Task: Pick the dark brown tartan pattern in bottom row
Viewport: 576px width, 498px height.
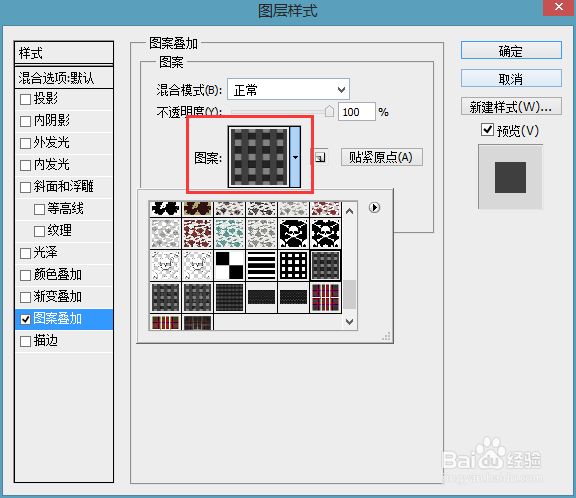Action: (197, 322)
